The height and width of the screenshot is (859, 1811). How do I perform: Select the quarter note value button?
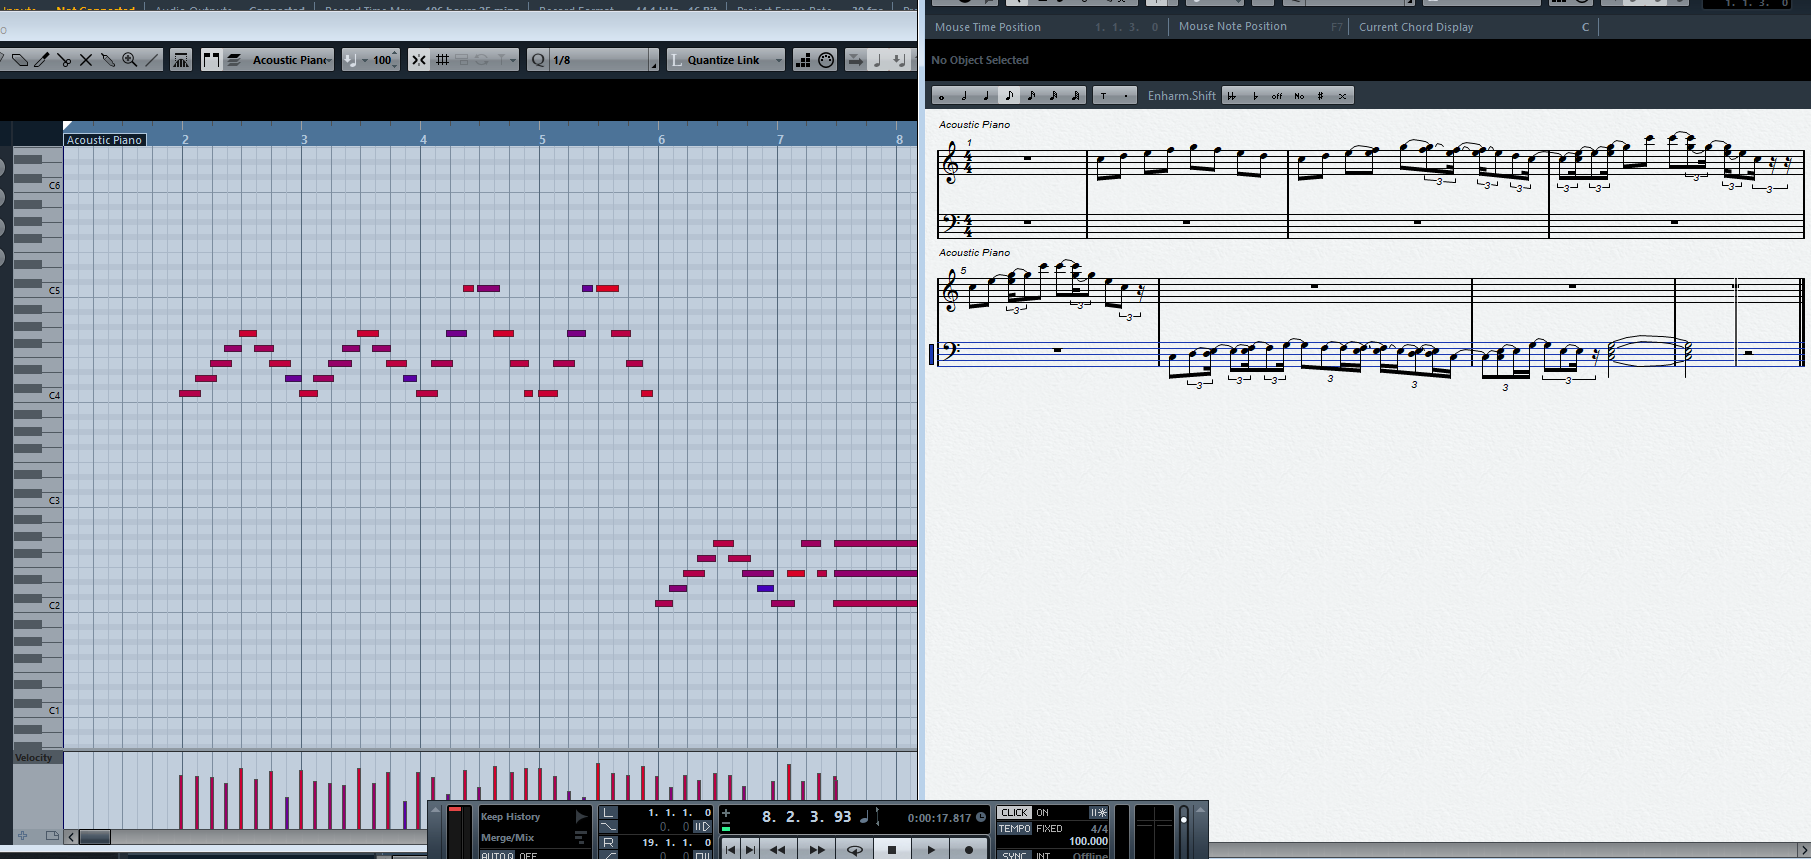point(986,96)
